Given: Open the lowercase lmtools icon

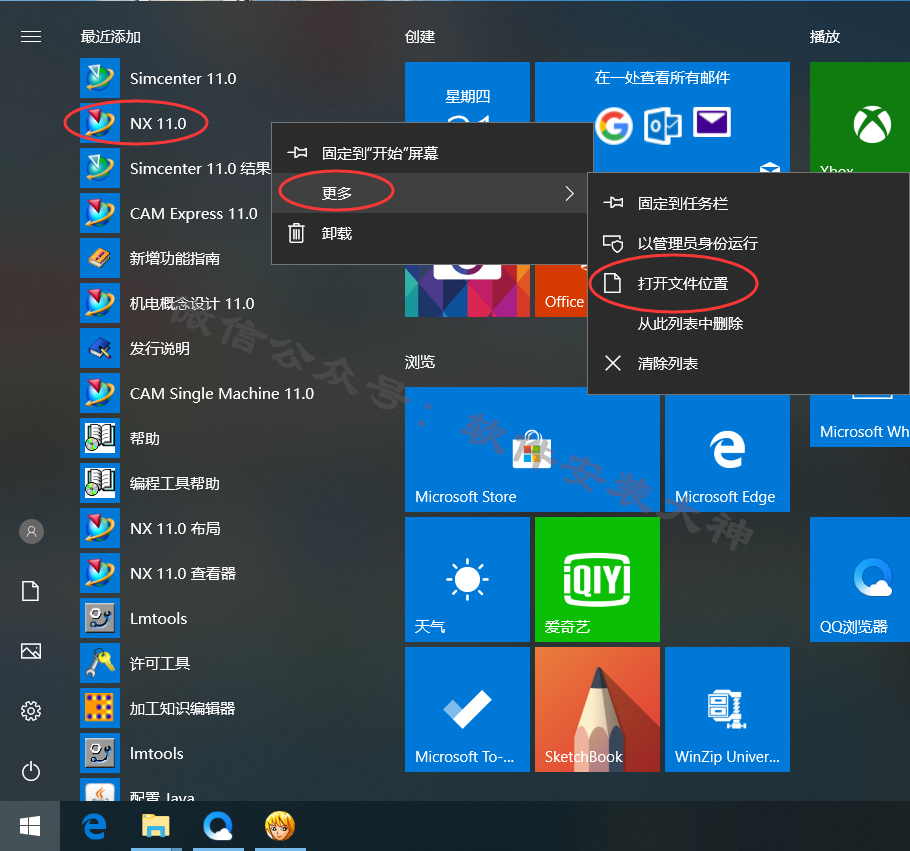Looking at the screenshot, I should pos(100,753).
